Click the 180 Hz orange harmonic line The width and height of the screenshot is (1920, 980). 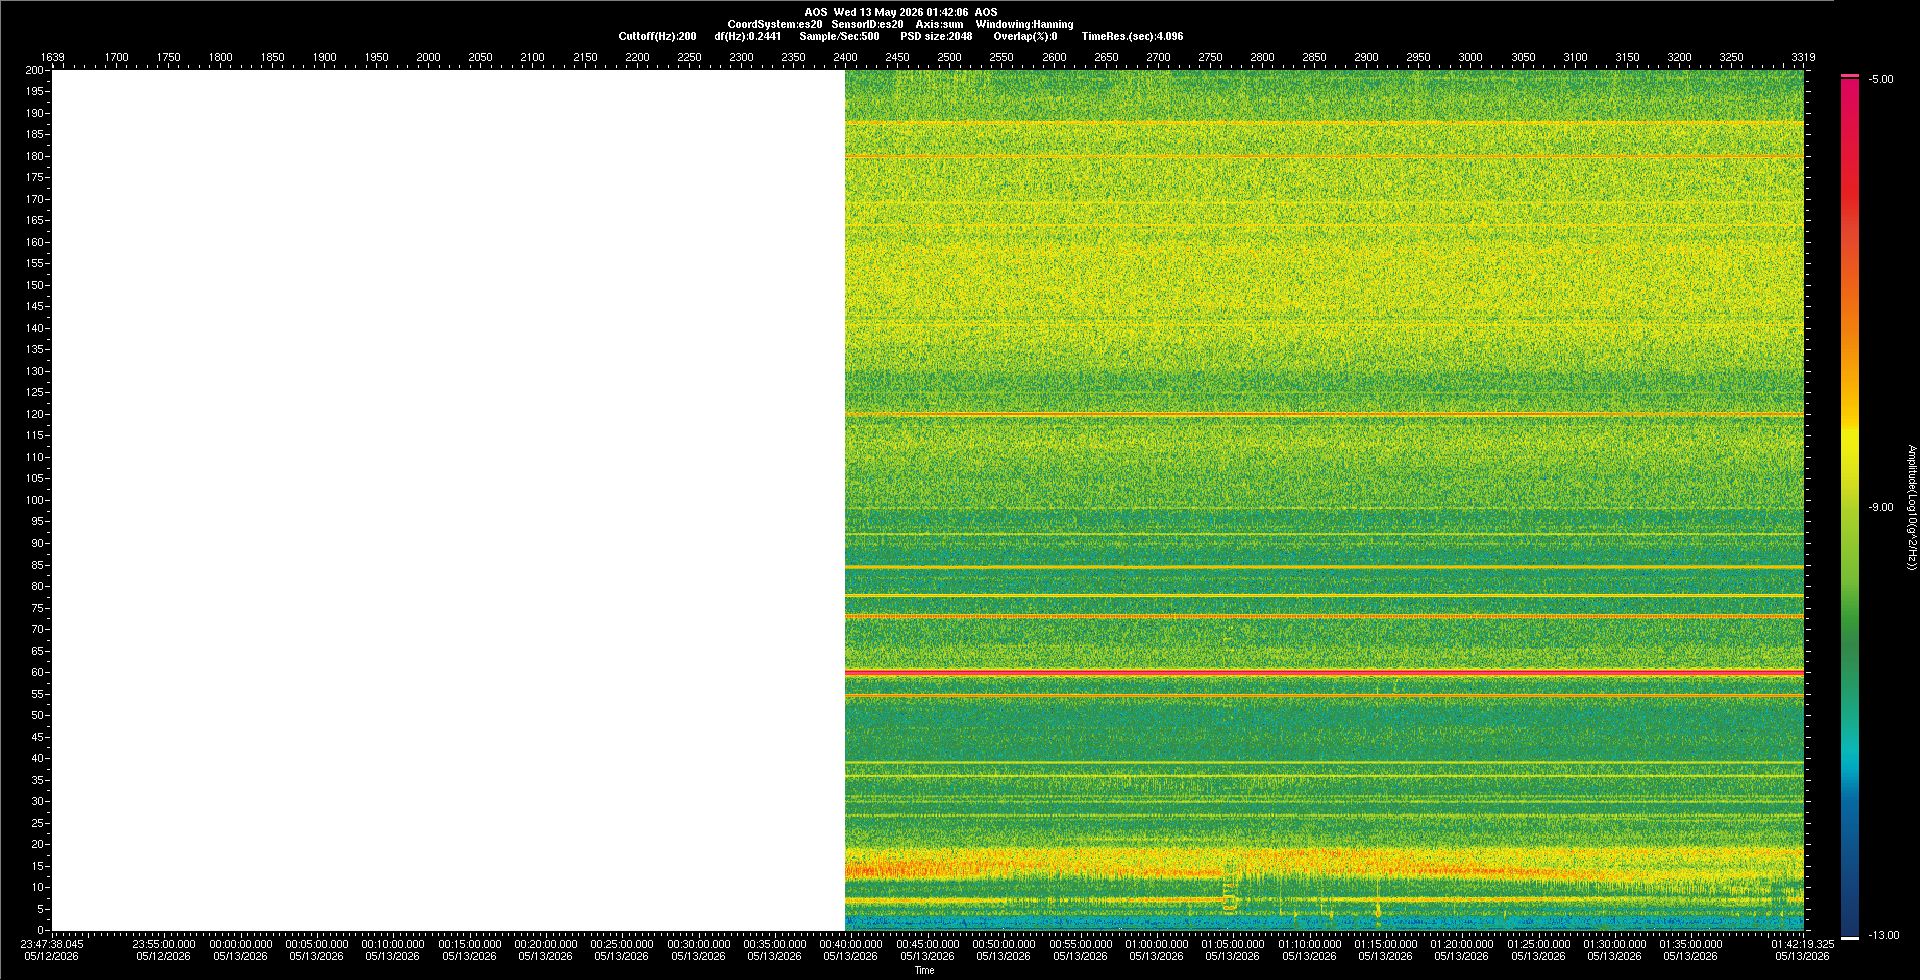click(x=1324, y=156)
